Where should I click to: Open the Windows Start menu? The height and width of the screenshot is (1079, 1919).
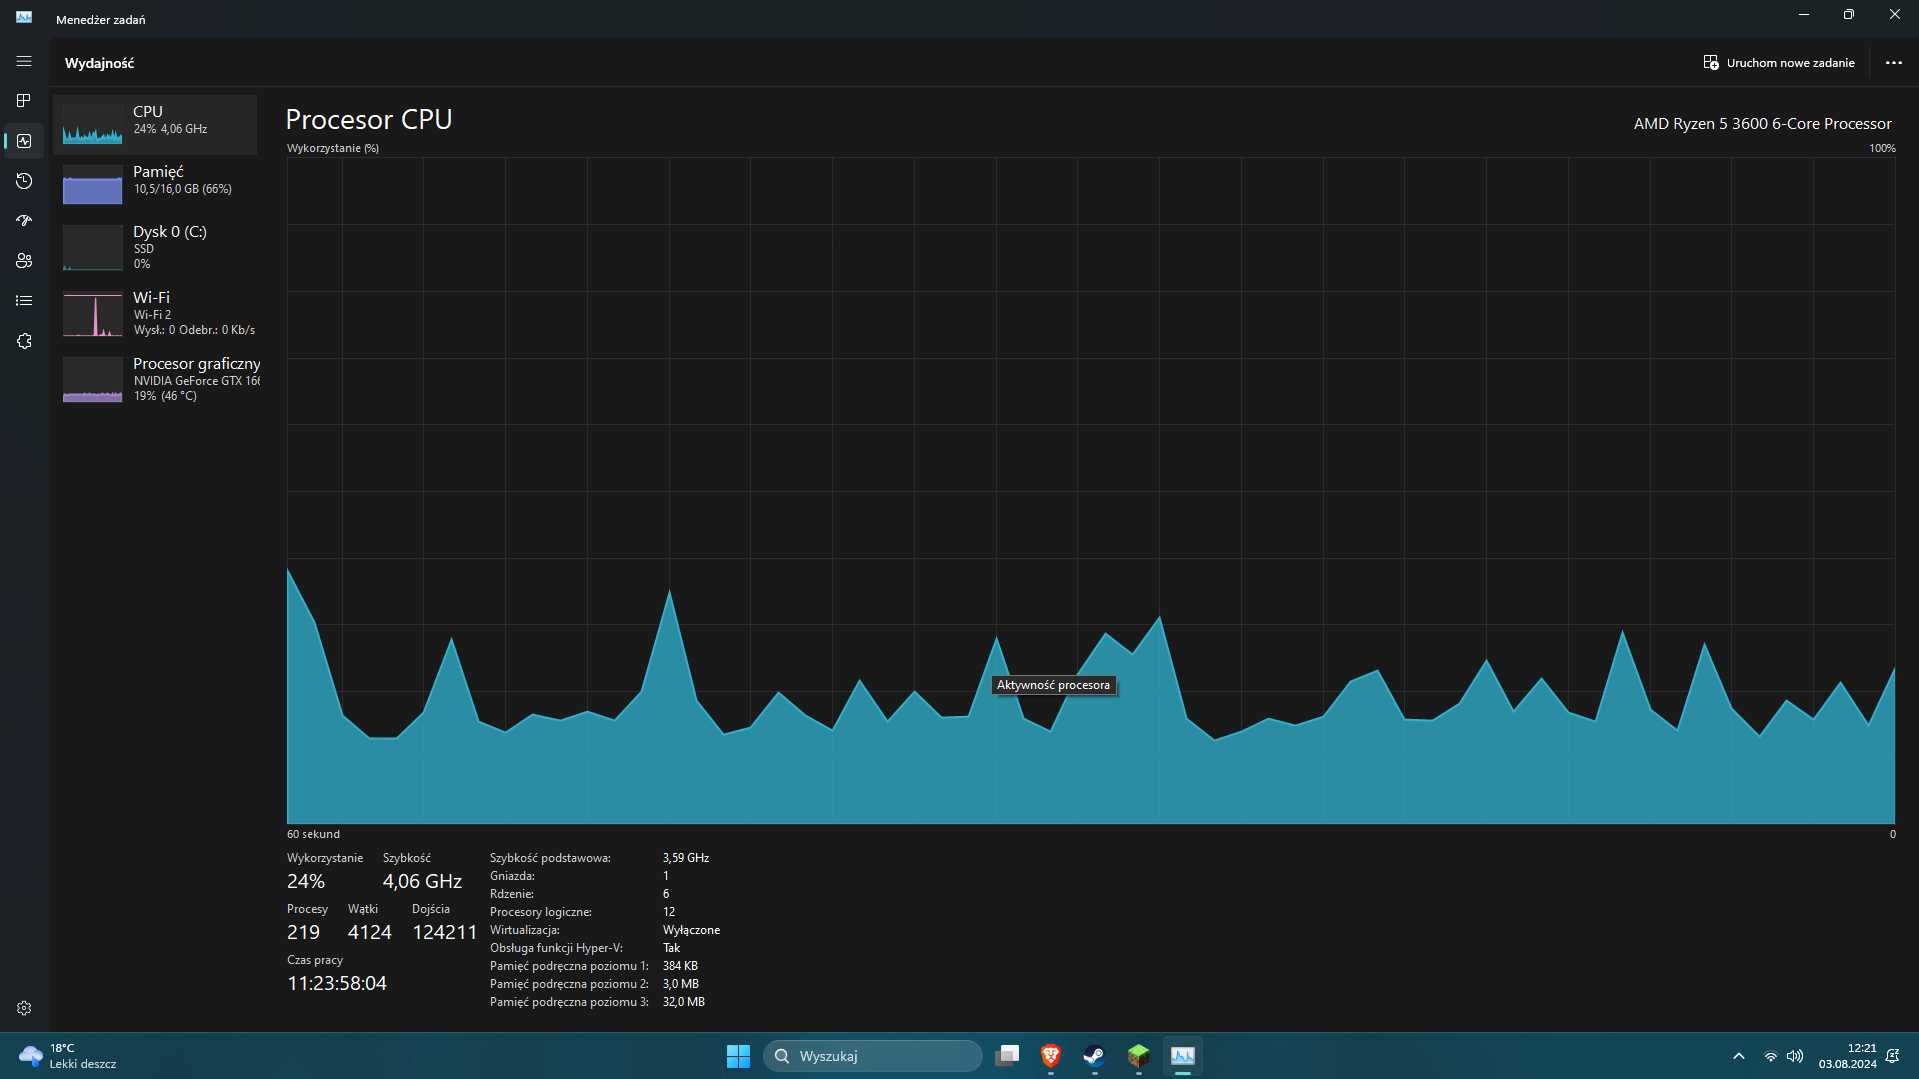pos(738,1056)
